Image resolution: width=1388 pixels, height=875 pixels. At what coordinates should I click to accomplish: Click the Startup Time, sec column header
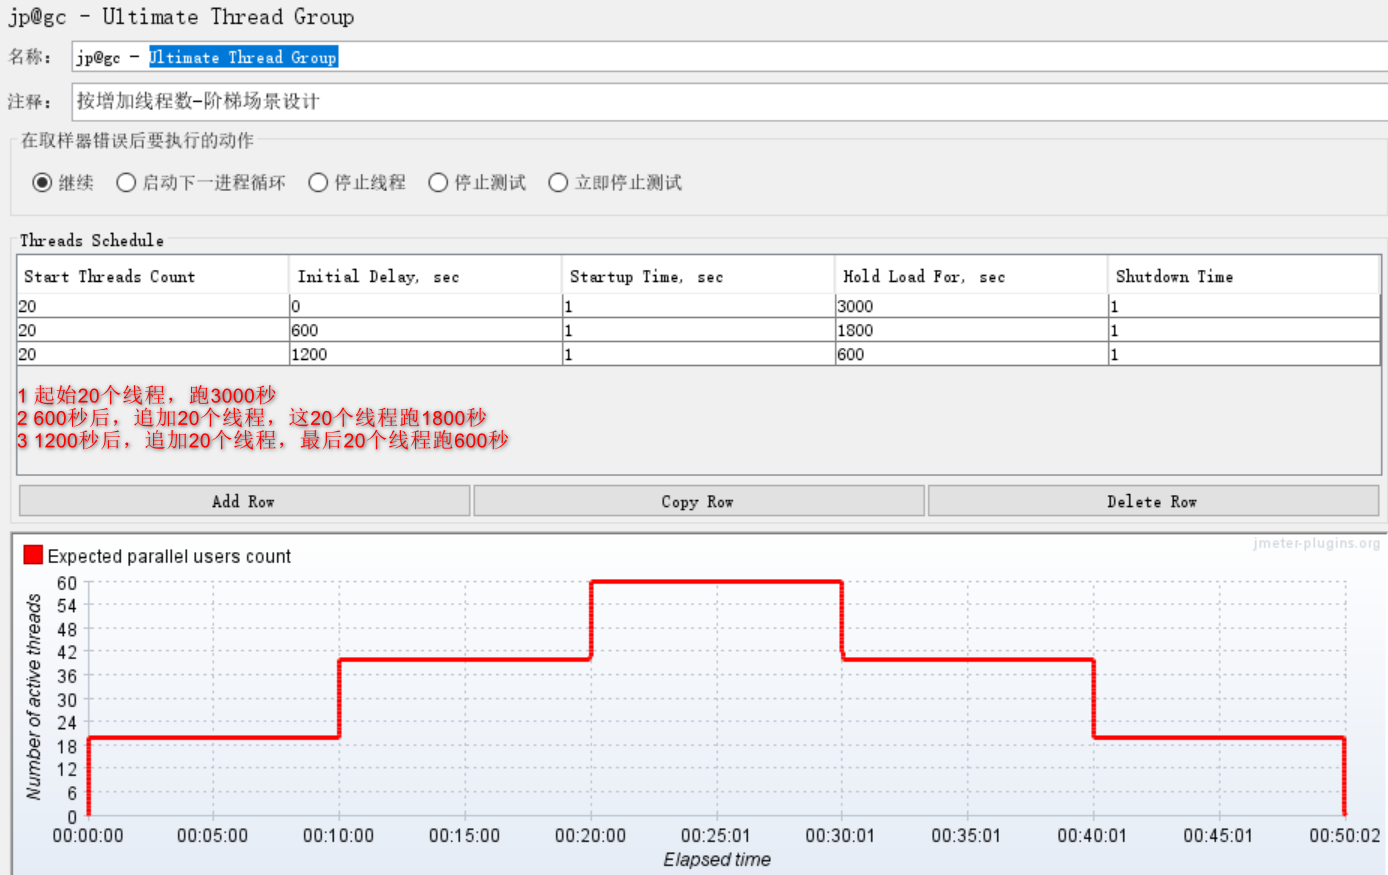point(698,276)
